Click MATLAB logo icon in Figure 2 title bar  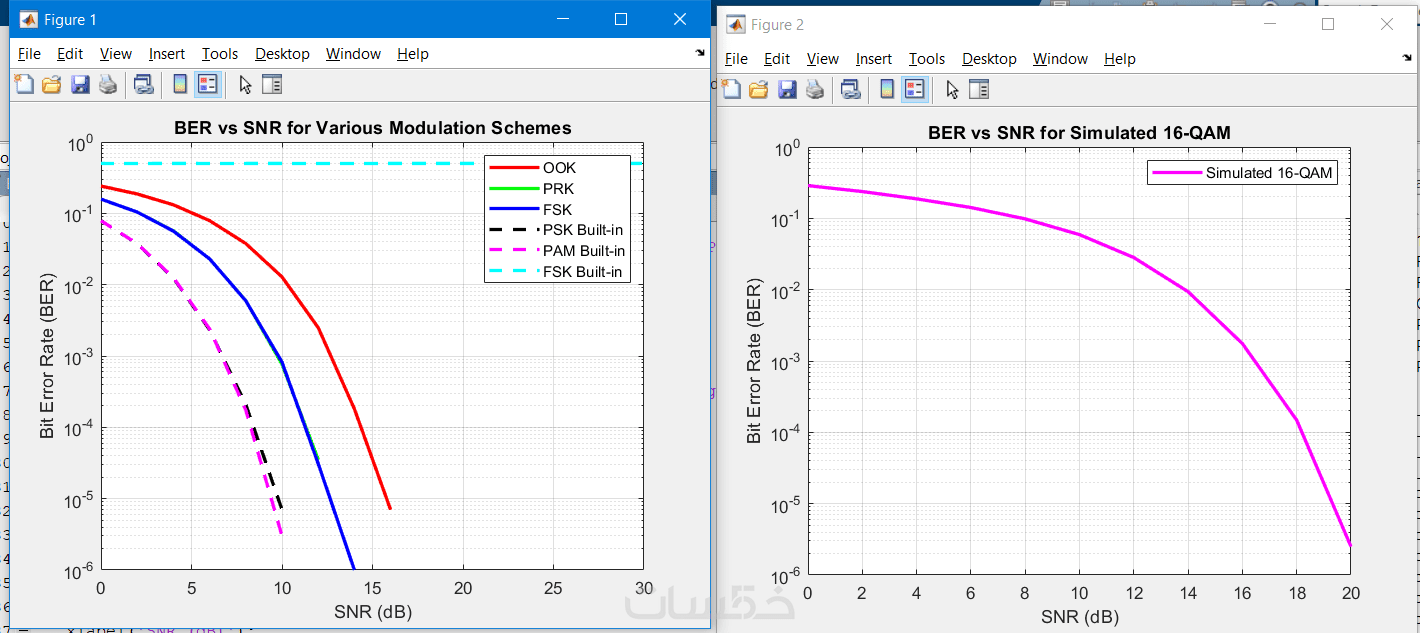(735, 24)
